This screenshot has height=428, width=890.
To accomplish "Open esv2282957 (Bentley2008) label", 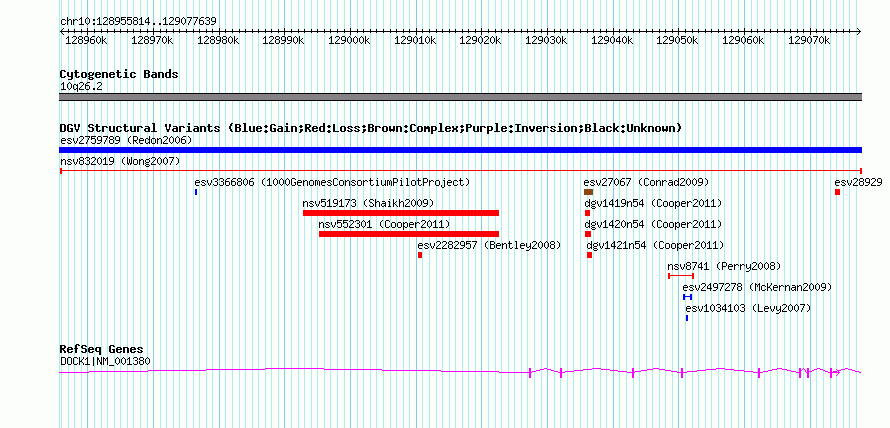I will coord(489,245).
